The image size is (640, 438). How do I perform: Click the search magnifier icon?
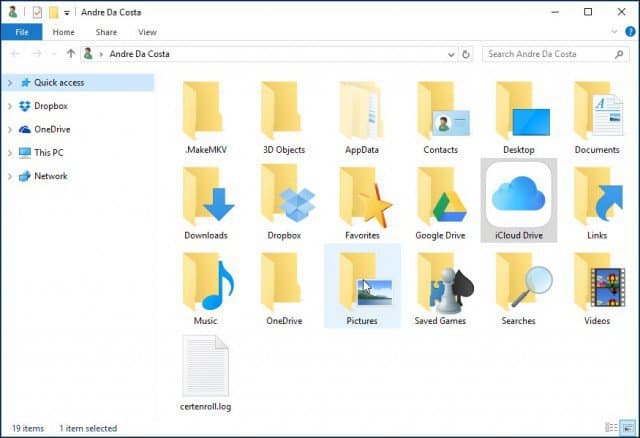pos(619,54)
